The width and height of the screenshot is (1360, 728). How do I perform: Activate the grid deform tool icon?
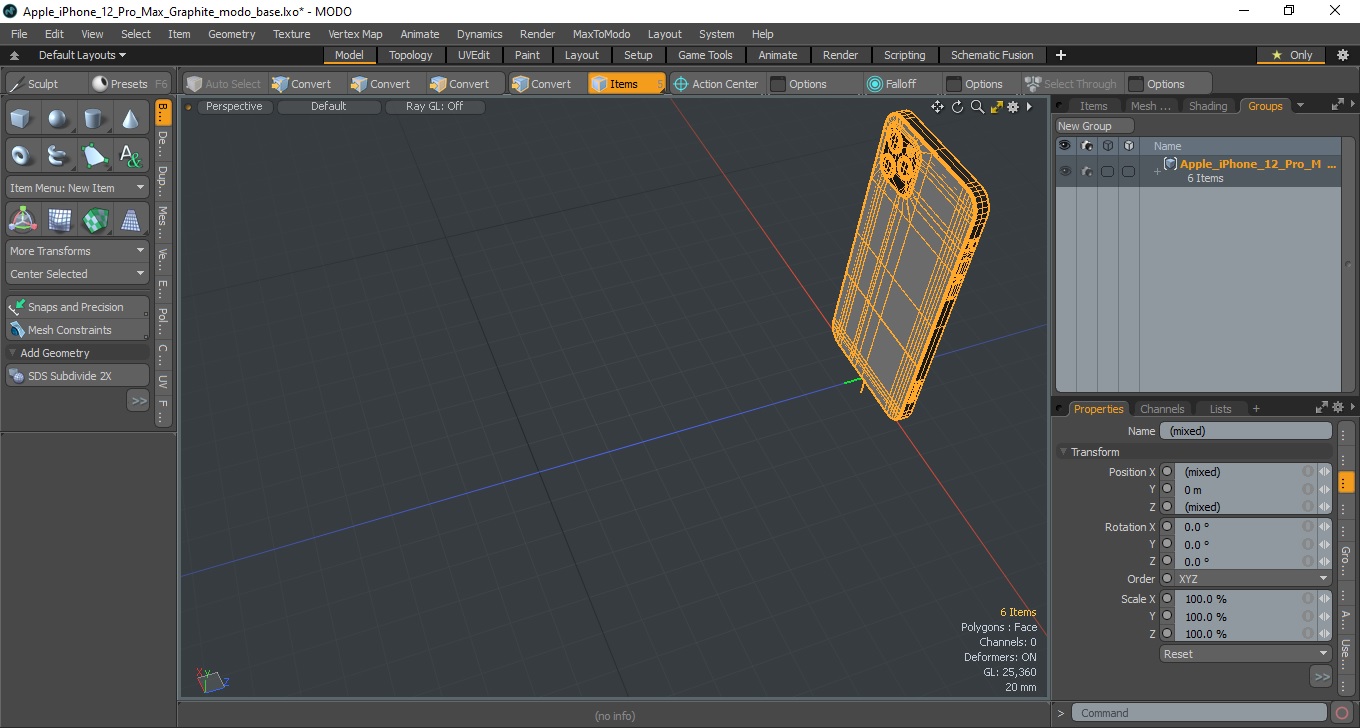(x=58, y=219)
